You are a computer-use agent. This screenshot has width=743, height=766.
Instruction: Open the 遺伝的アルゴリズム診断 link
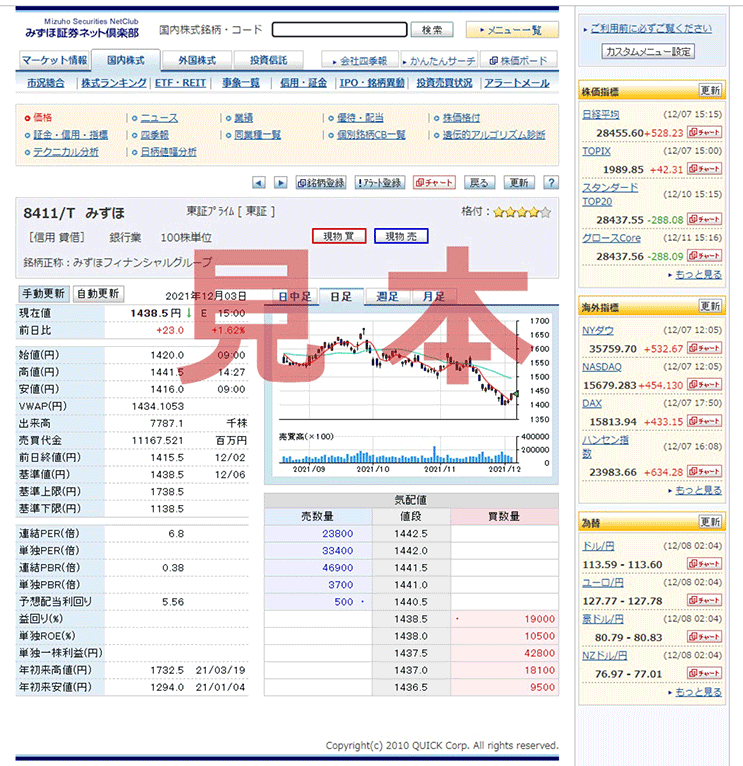[494, 135]
